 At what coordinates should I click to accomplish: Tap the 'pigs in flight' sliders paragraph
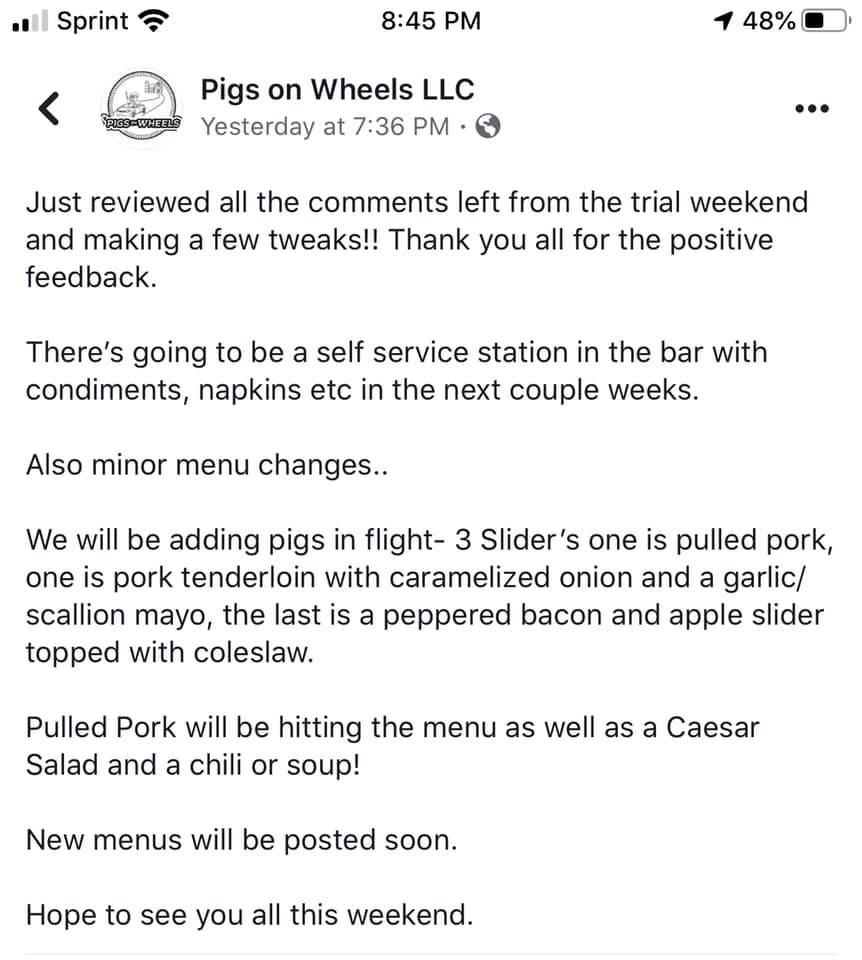point(425,596)
